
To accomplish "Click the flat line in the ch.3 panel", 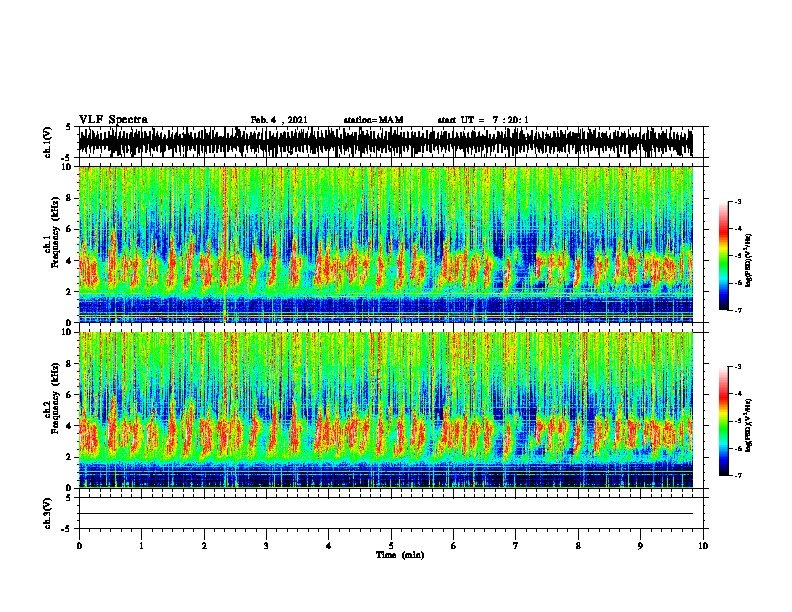I will click(x=386, y=514).
